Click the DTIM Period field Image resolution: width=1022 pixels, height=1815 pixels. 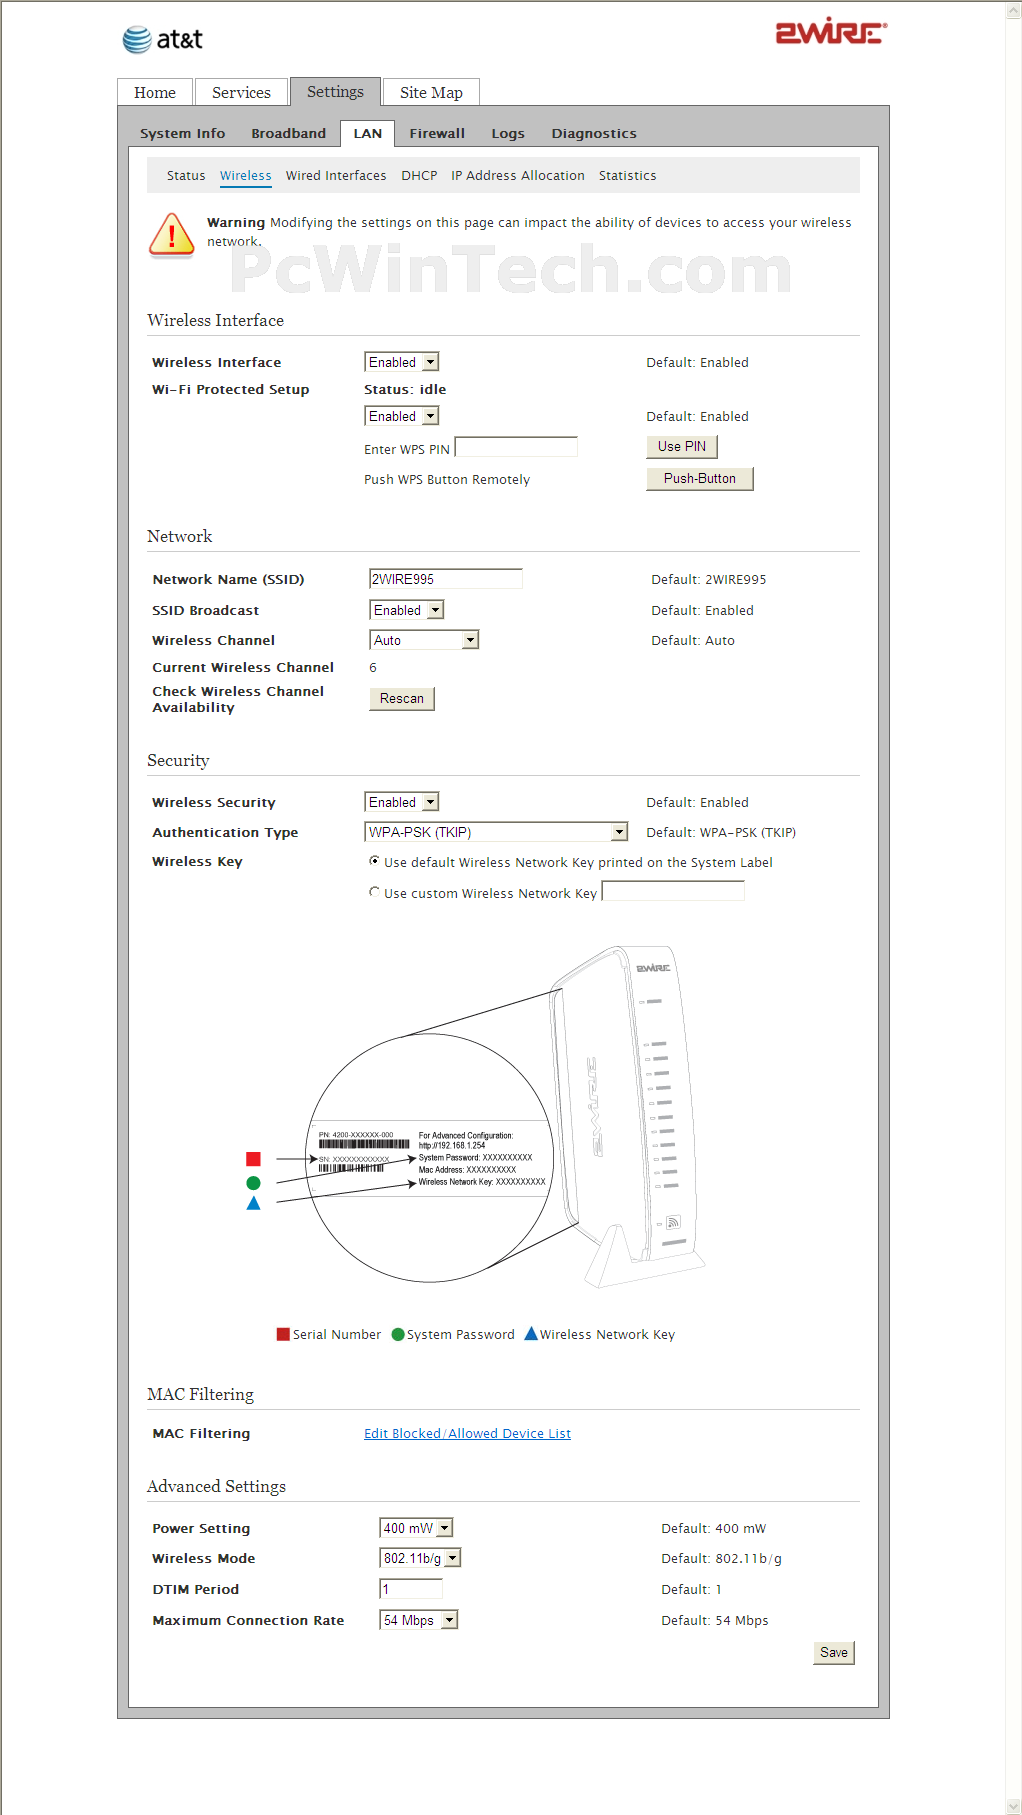tap(411, 1589)
